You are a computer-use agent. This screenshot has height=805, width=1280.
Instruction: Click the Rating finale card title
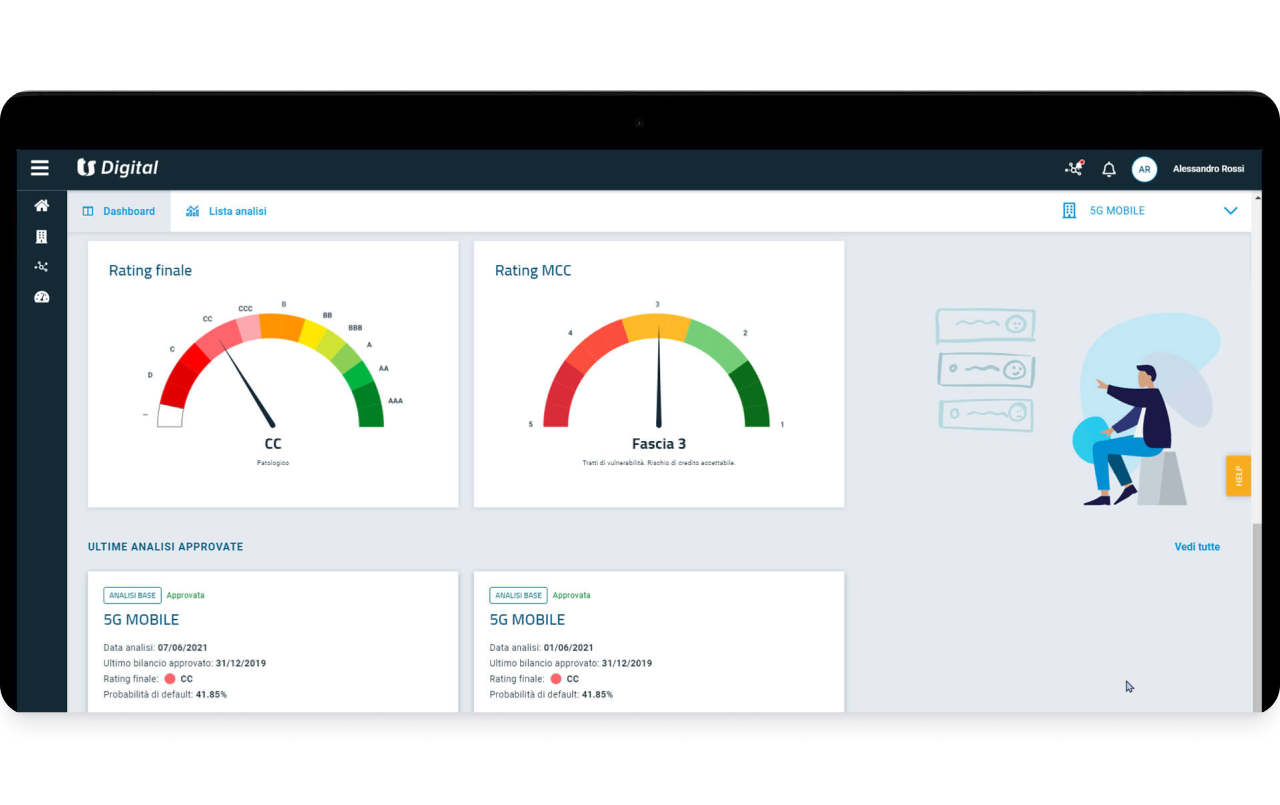click(150, 271)
